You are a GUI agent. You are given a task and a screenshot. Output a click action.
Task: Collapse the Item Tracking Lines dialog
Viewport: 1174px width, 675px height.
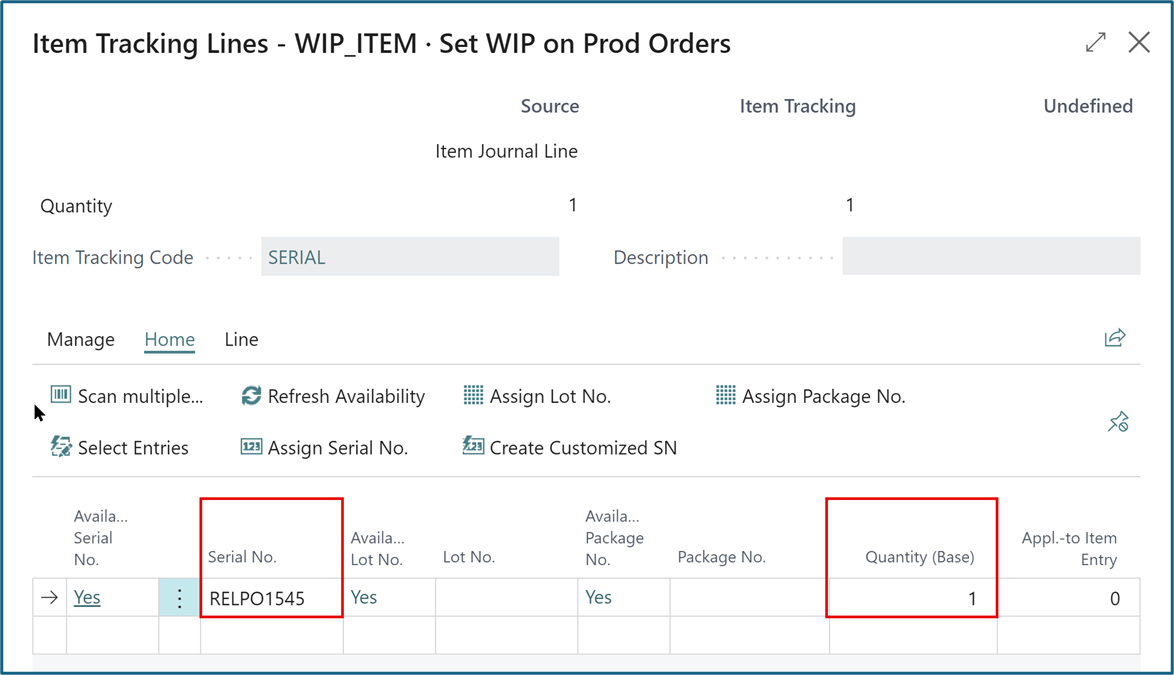(1138, 42)
